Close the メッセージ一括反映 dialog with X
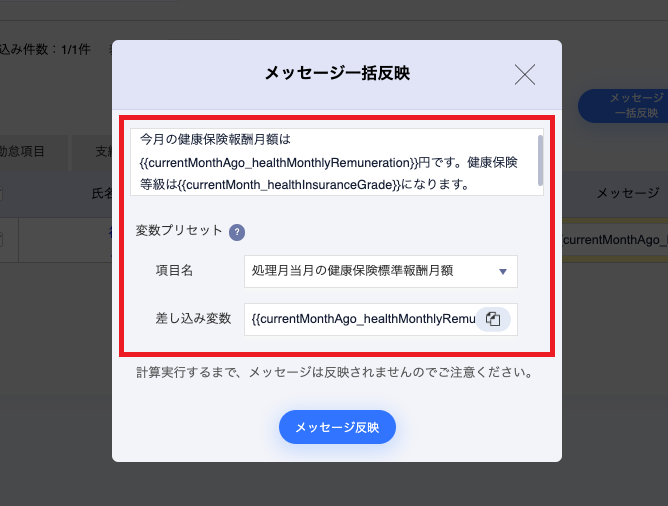 [524, 75]
